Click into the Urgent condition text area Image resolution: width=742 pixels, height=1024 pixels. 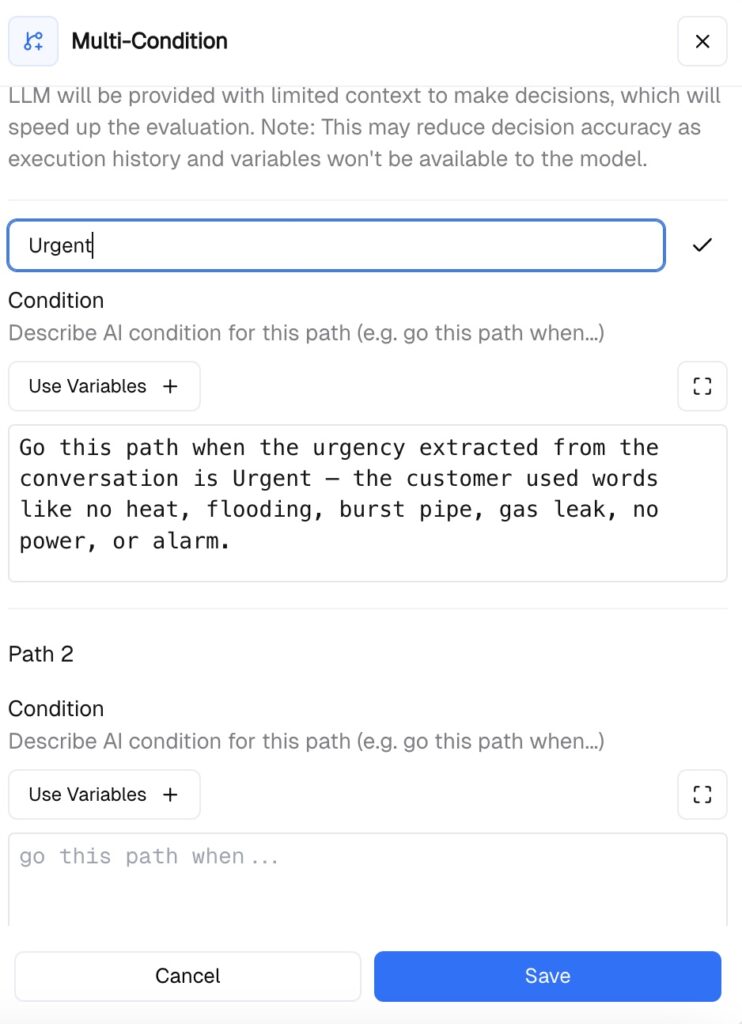(x=367, y=502)
